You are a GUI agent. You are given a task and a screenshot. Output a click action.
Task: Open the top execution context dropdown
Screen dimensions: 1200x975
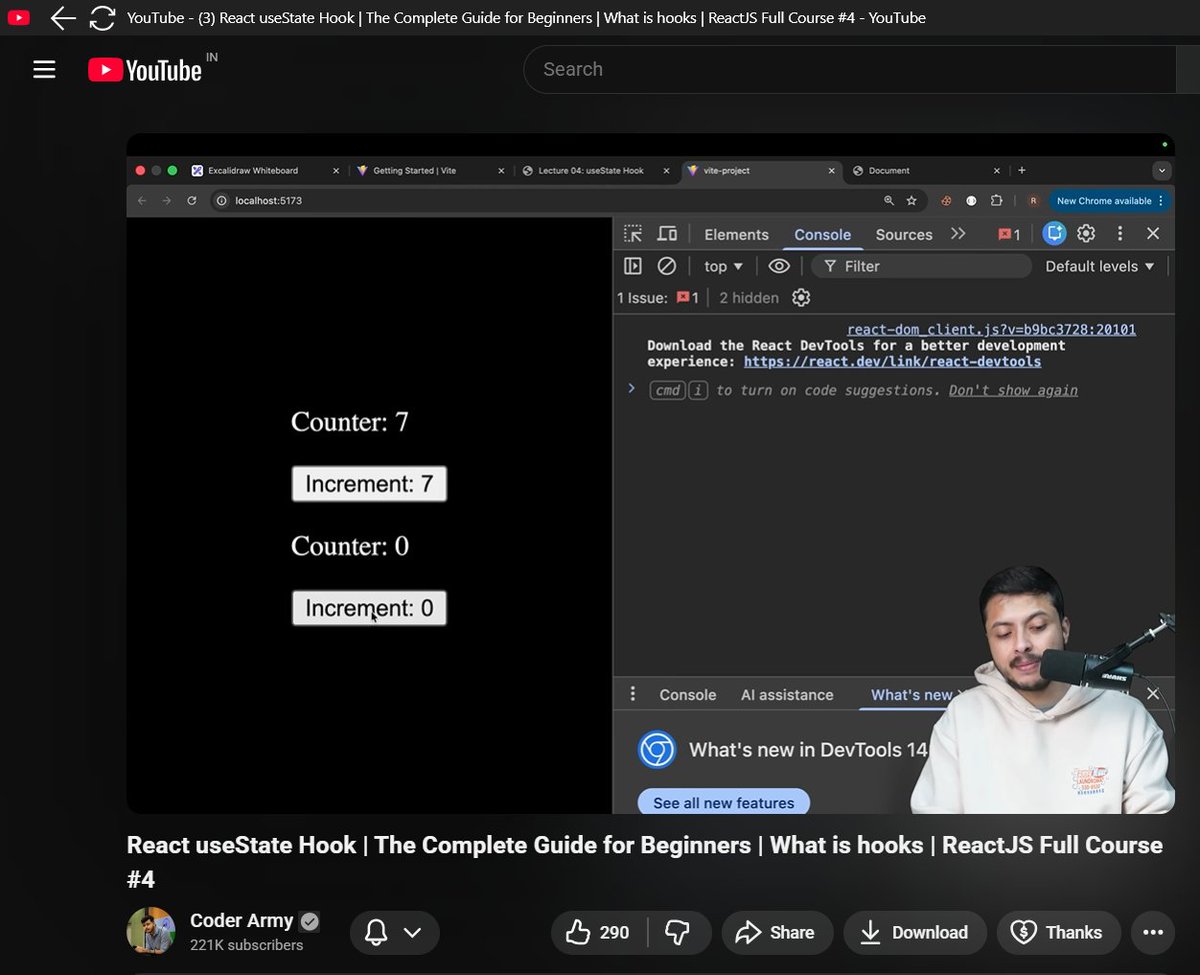[x=722, y=266]
